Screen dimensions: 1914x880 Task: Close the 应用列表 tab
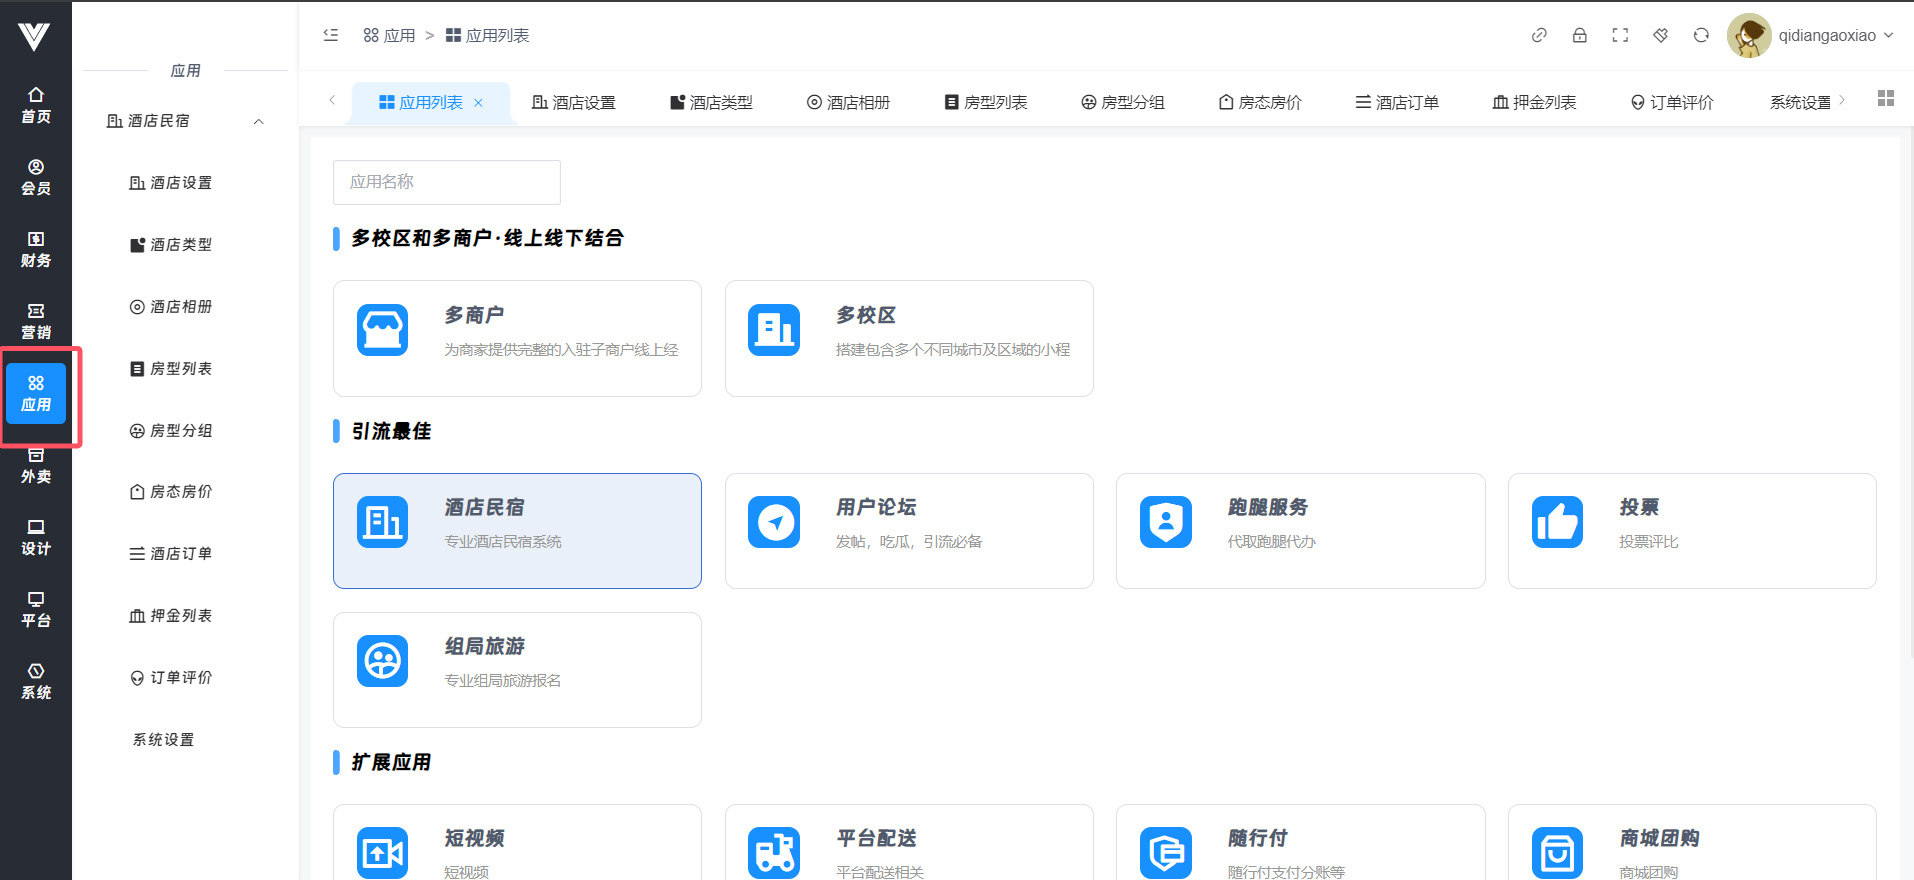(478, 102)
